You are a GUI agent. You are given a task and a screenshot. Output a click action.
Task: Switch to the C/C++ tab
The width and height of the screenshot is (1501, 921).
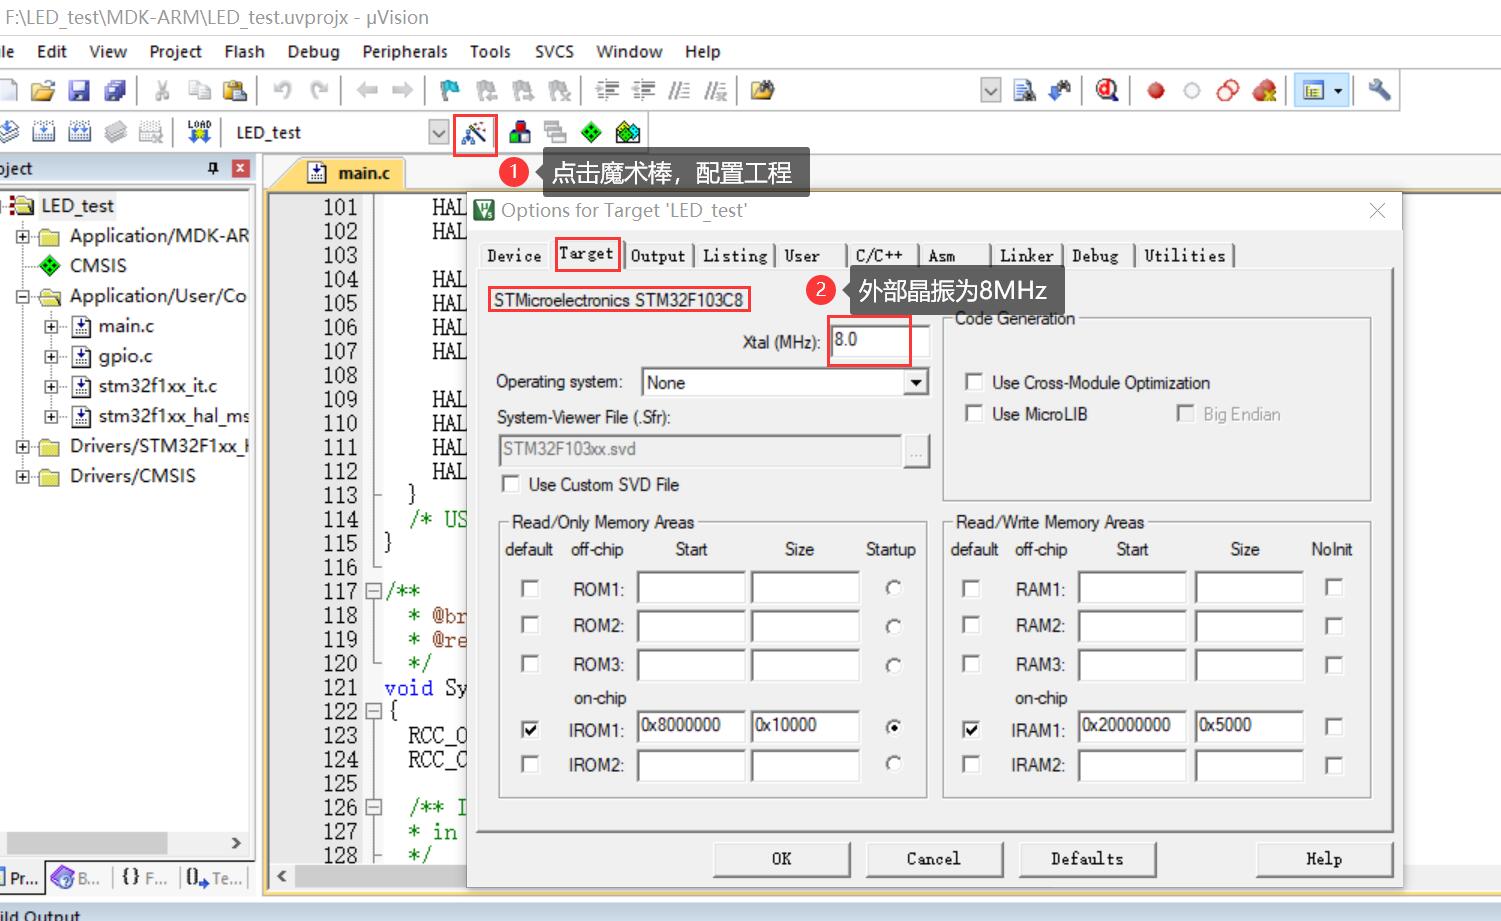click(x=879, y=256)
